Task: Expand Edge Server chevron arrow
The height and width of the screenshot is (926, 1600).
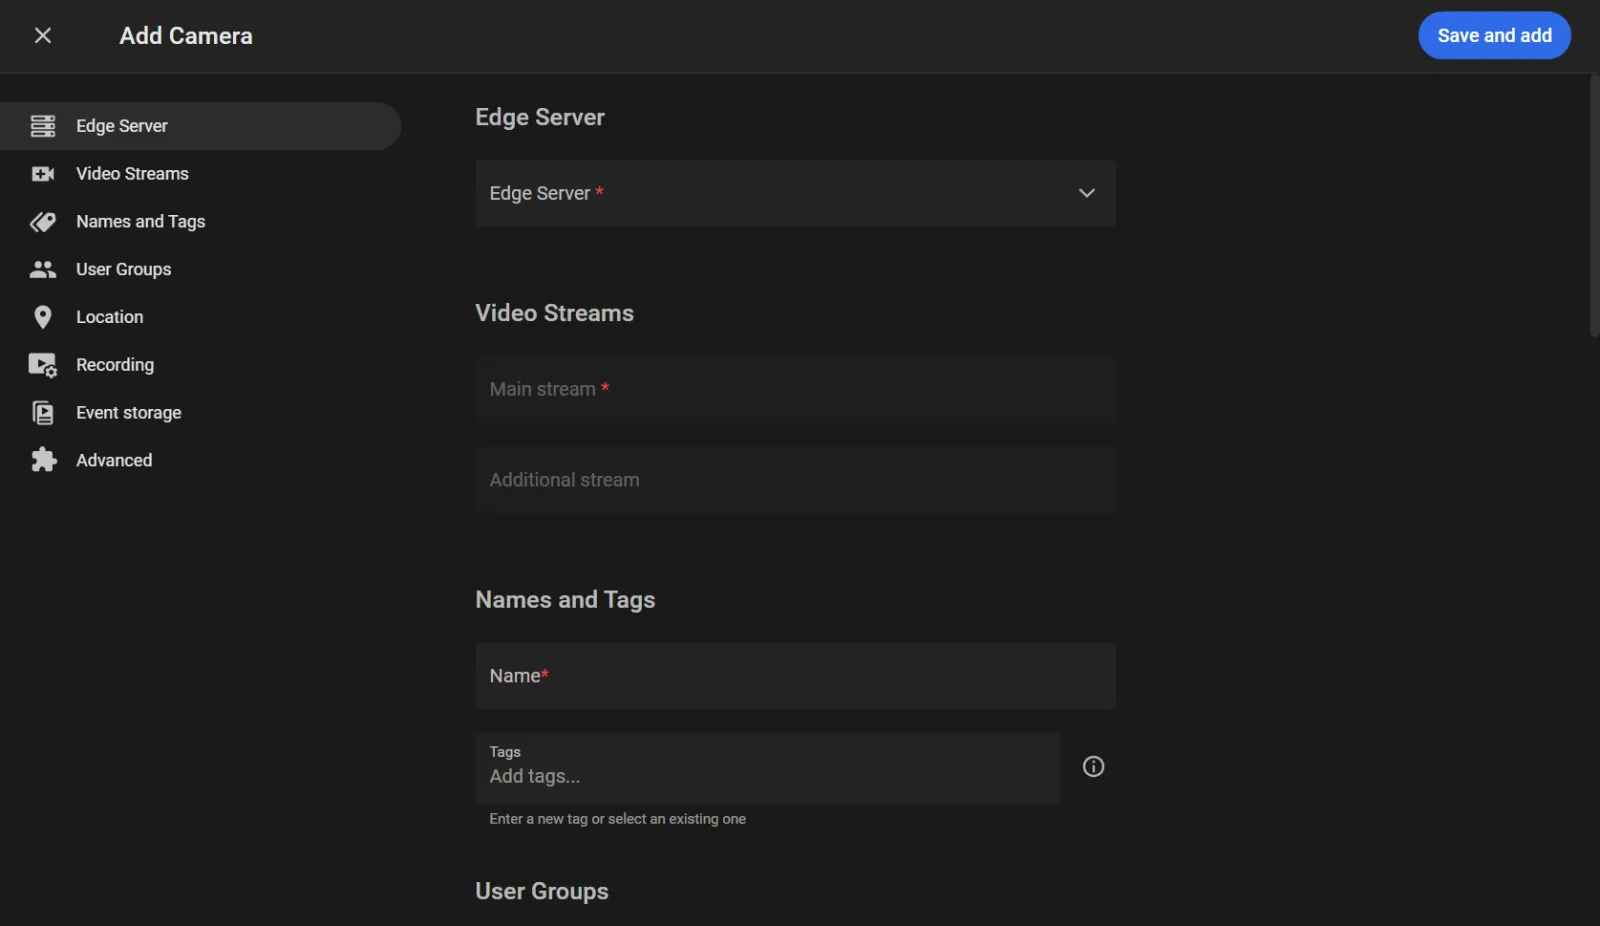Action: click(1086, 193)
